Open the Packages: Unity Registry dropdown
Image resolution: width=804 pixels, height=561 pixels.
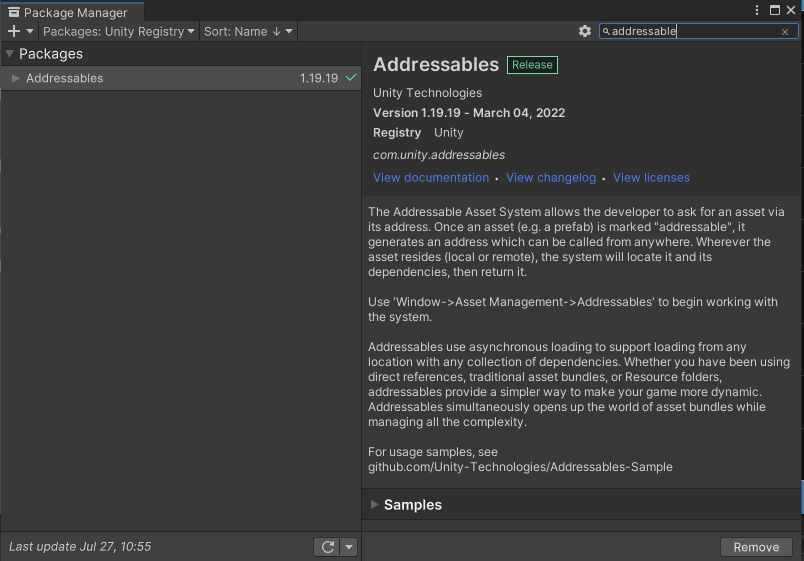[x=118, y=31]
